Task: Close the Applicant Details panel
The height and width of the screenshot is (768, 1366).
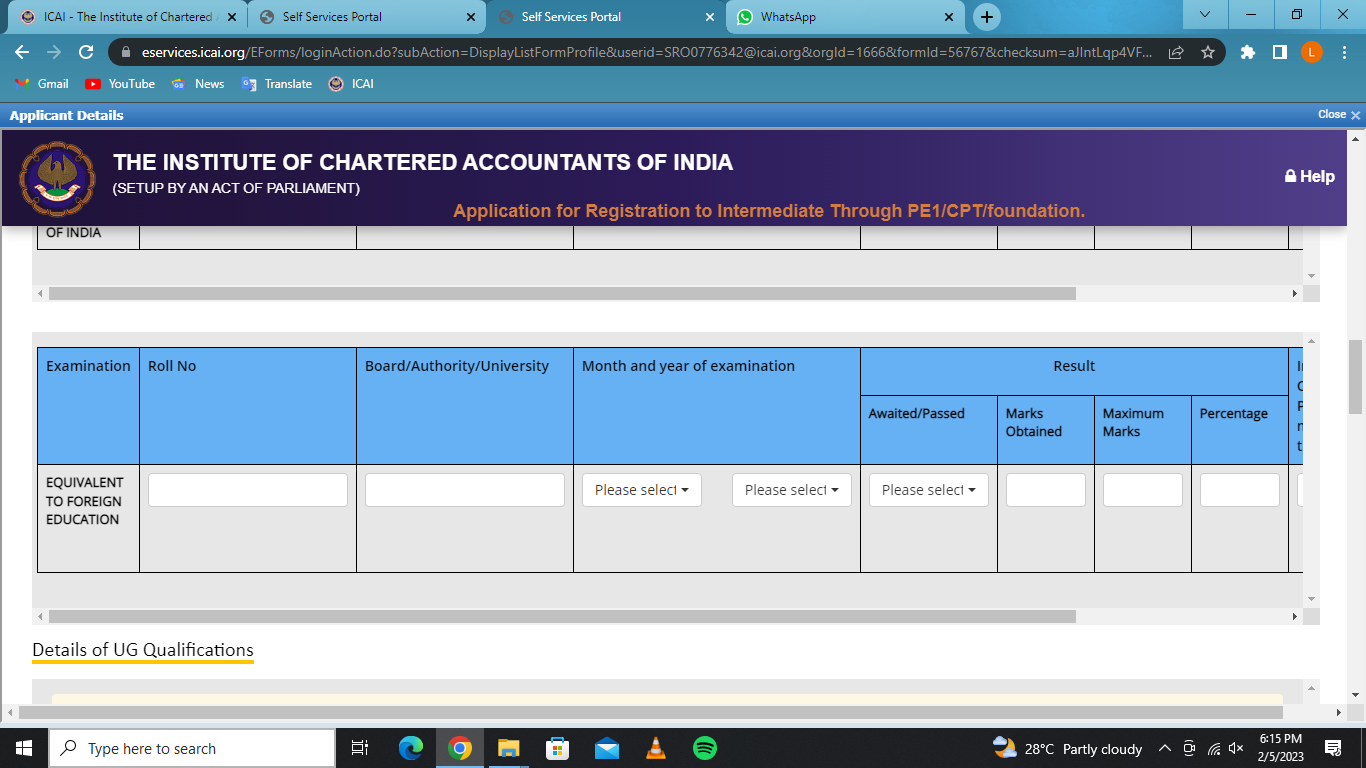Action: [1339, 115]
